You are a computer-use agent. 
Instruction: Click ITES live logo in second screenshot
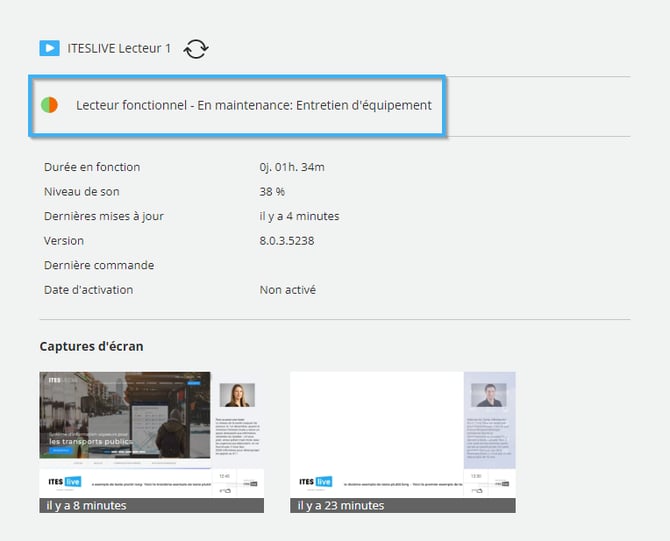coord(316,482)
